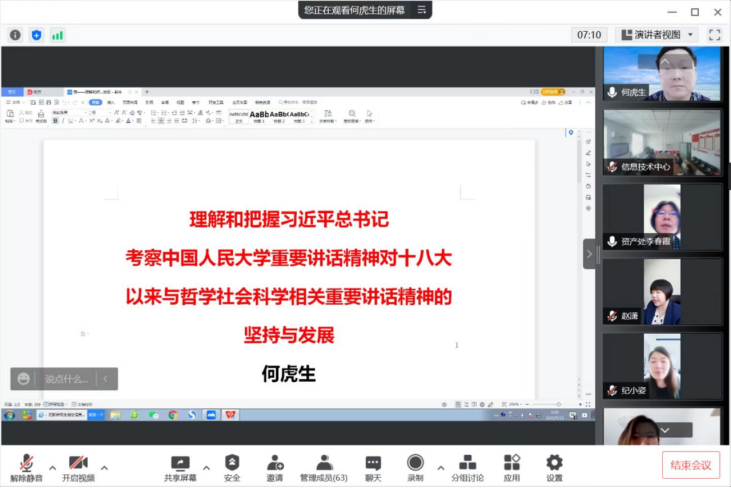731x488 pixels.
Task: Open Chrome from shared taskbar
Action: pos(172,415)
